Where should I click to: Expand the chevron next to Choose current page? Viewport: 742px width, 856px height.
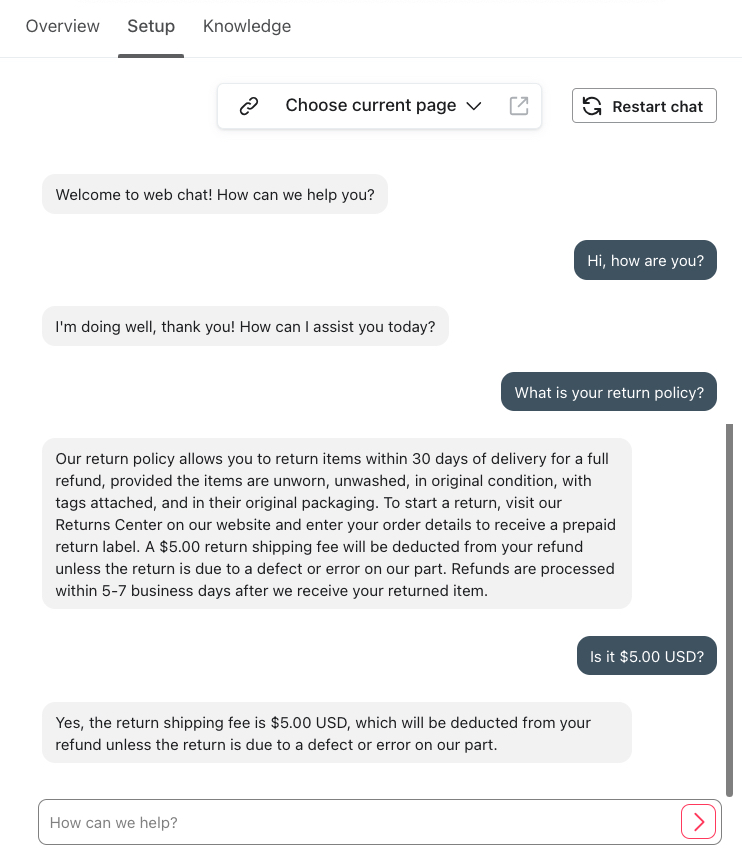473,105
